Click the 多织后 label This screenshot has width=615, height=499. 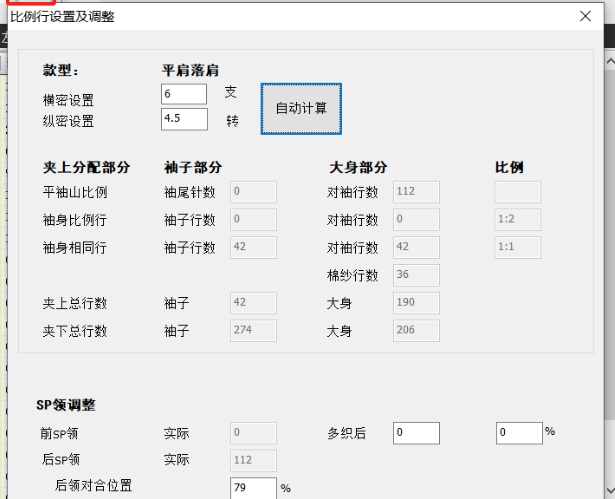coord(346,433)
